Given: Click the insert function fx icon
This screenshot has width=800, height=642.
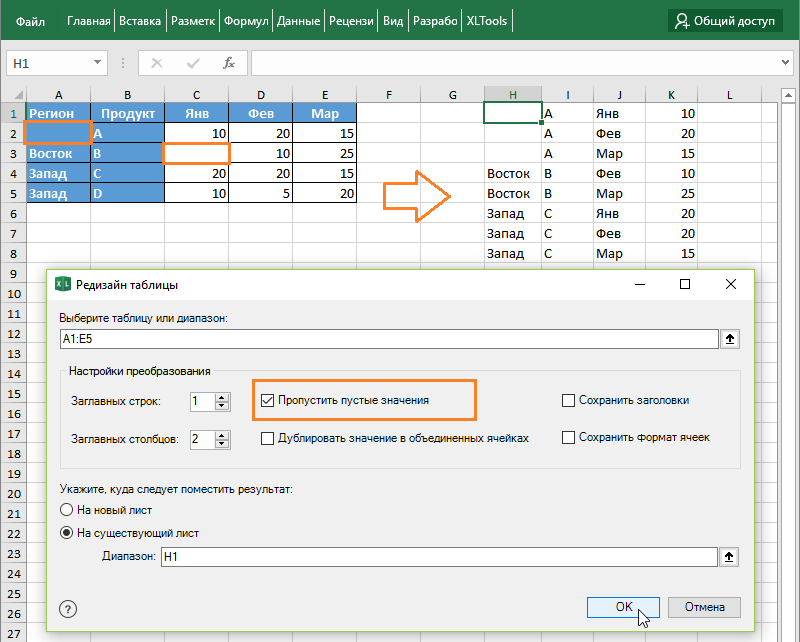Looking at the screenshot, I should [228, 63].
